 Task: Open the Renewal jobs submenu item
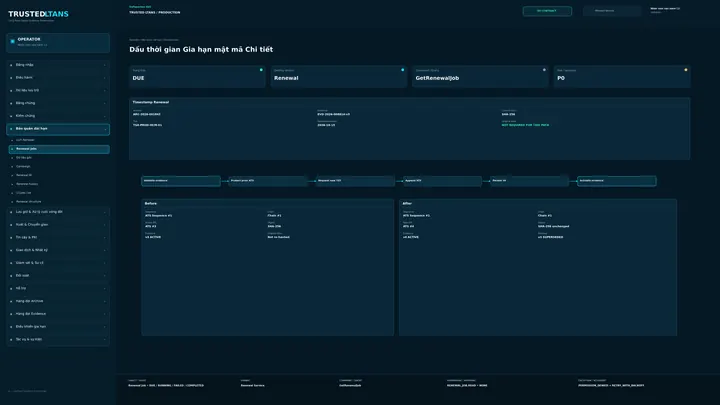coord(59,149)
